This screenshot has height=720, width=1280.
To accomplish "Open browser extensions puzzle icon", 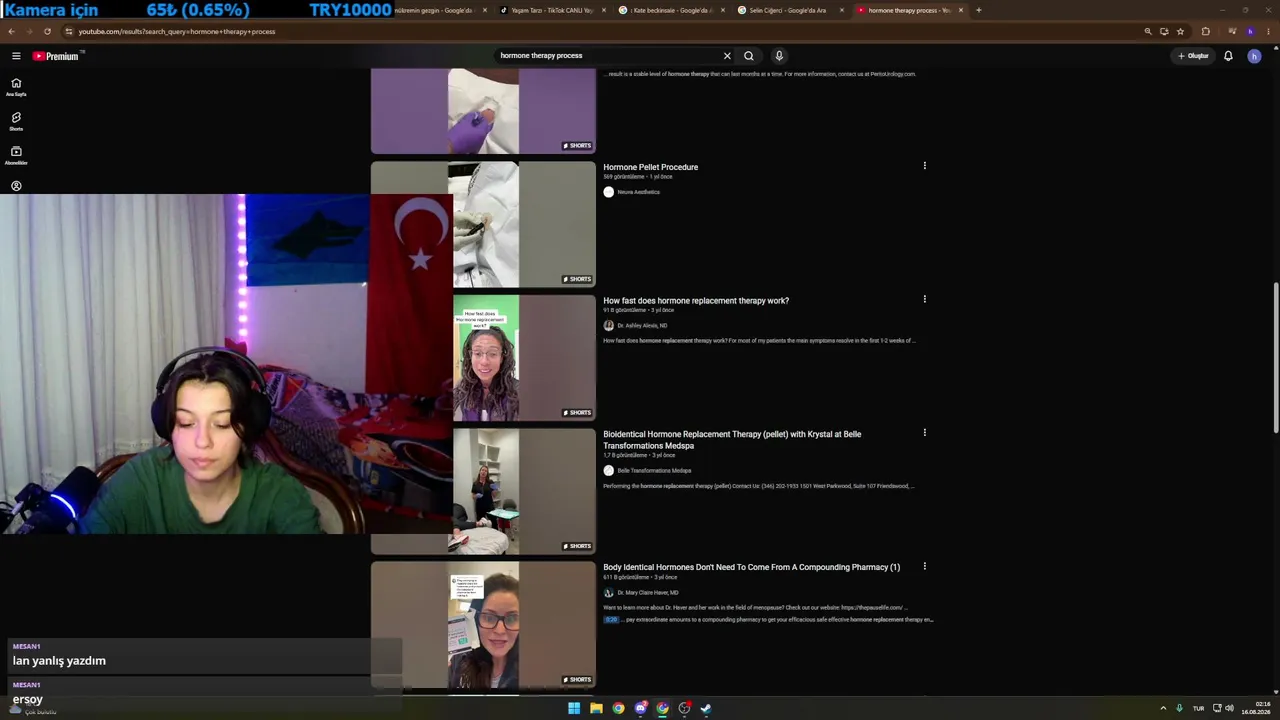I will pos(1206,31).
